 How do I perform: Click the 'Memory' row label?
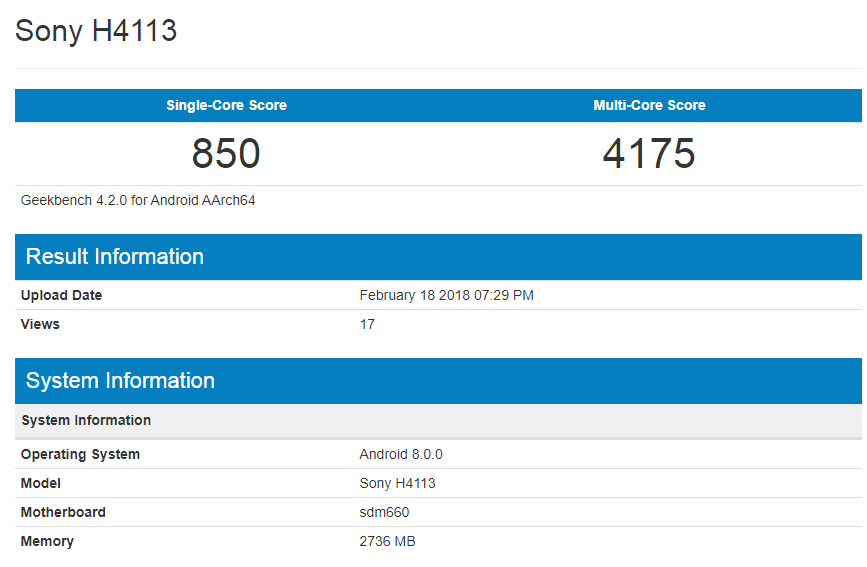(47, 541)
